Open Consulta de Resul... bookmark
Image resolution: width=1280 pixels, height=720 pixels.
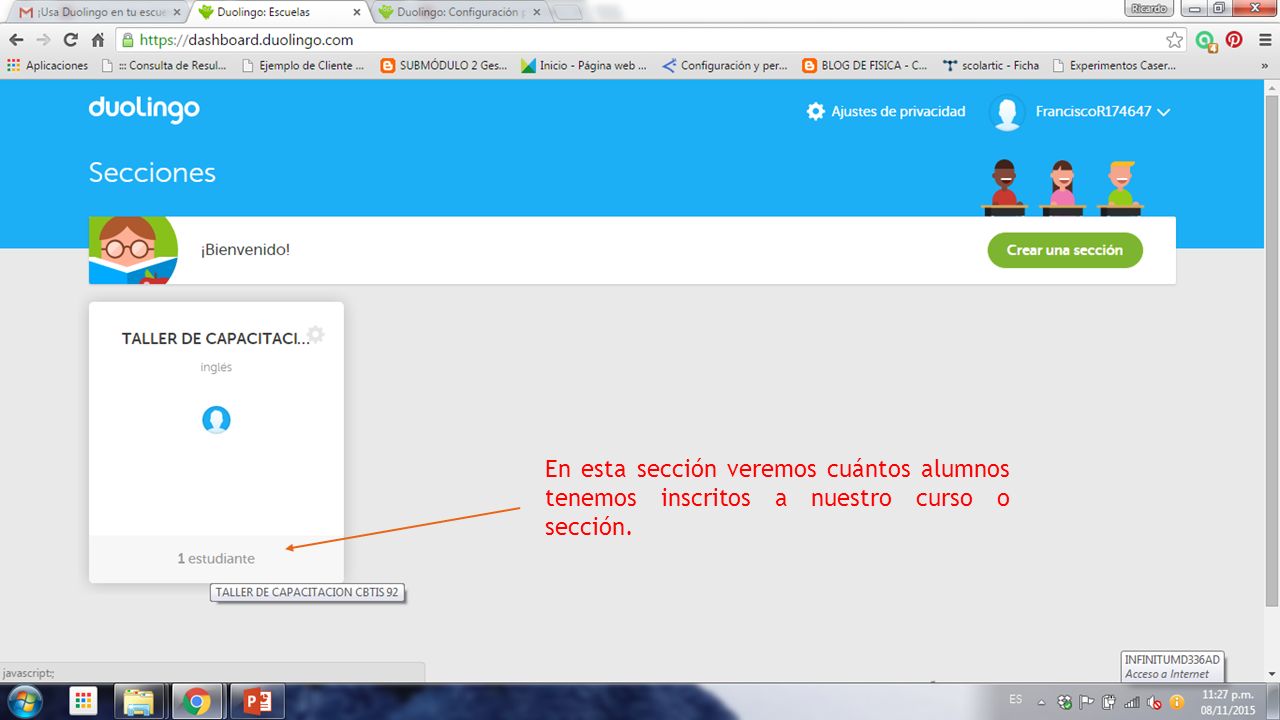(164, 65)
